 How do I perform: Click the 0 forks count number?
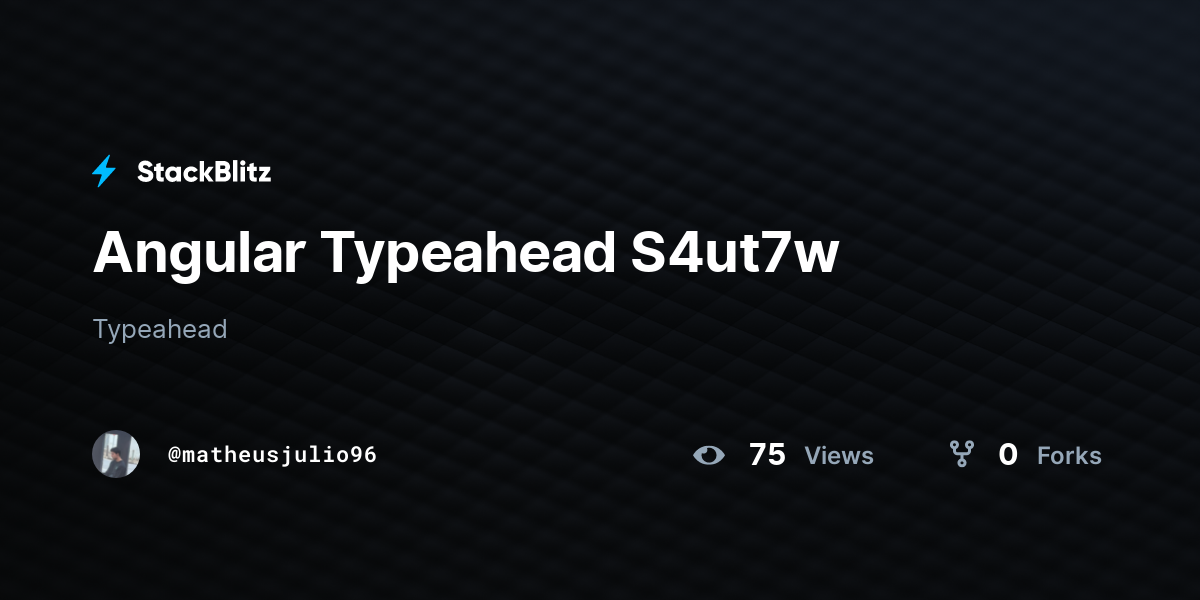tap(1008, 455)
